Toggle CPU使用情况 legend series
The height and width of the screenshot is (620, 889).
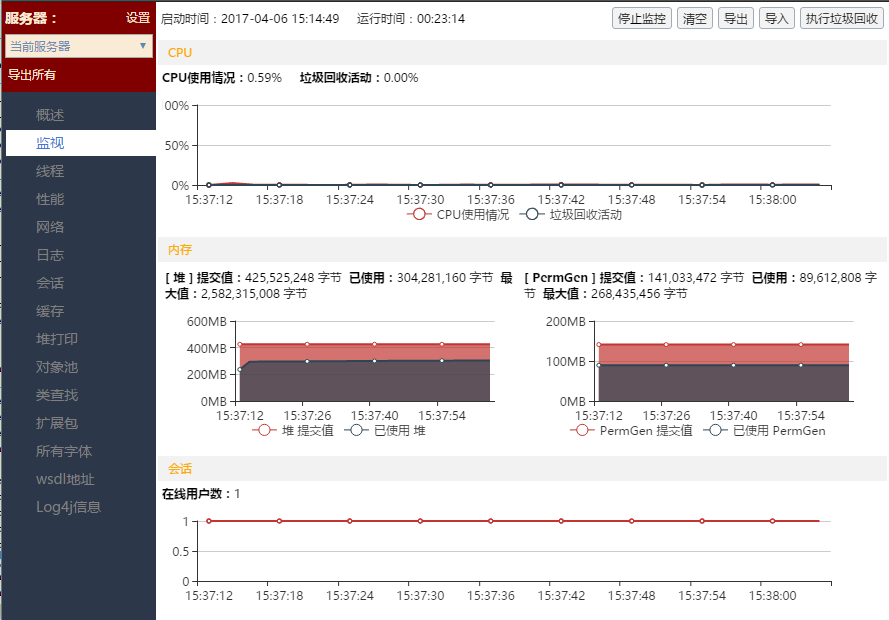459,214
